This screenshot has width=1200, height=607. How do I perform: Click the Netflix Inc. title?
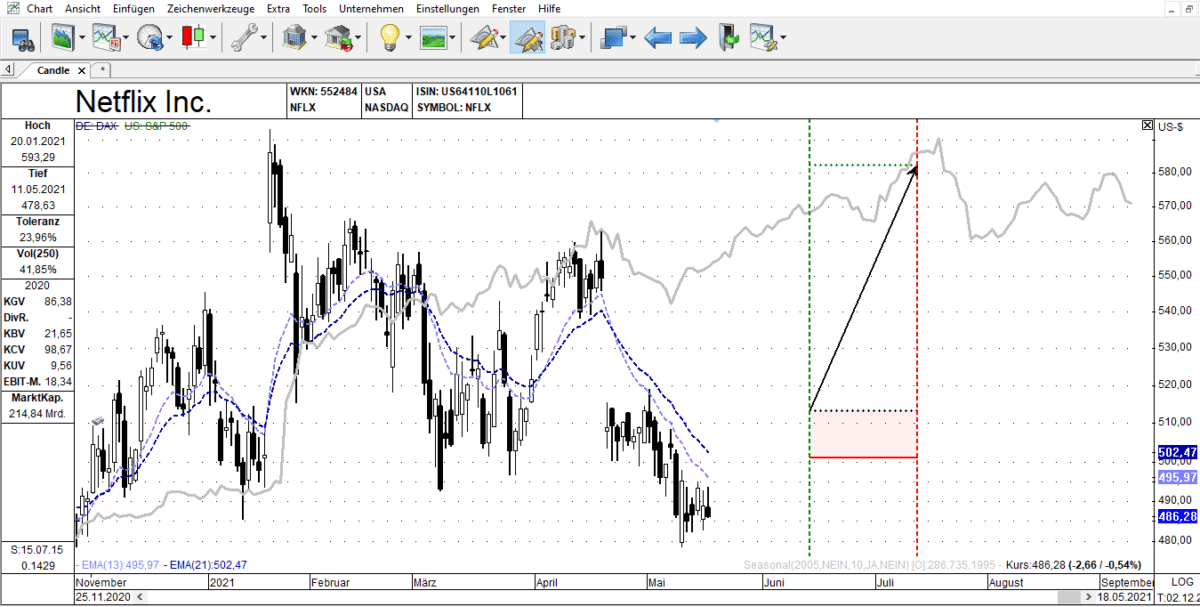point(144,101)
